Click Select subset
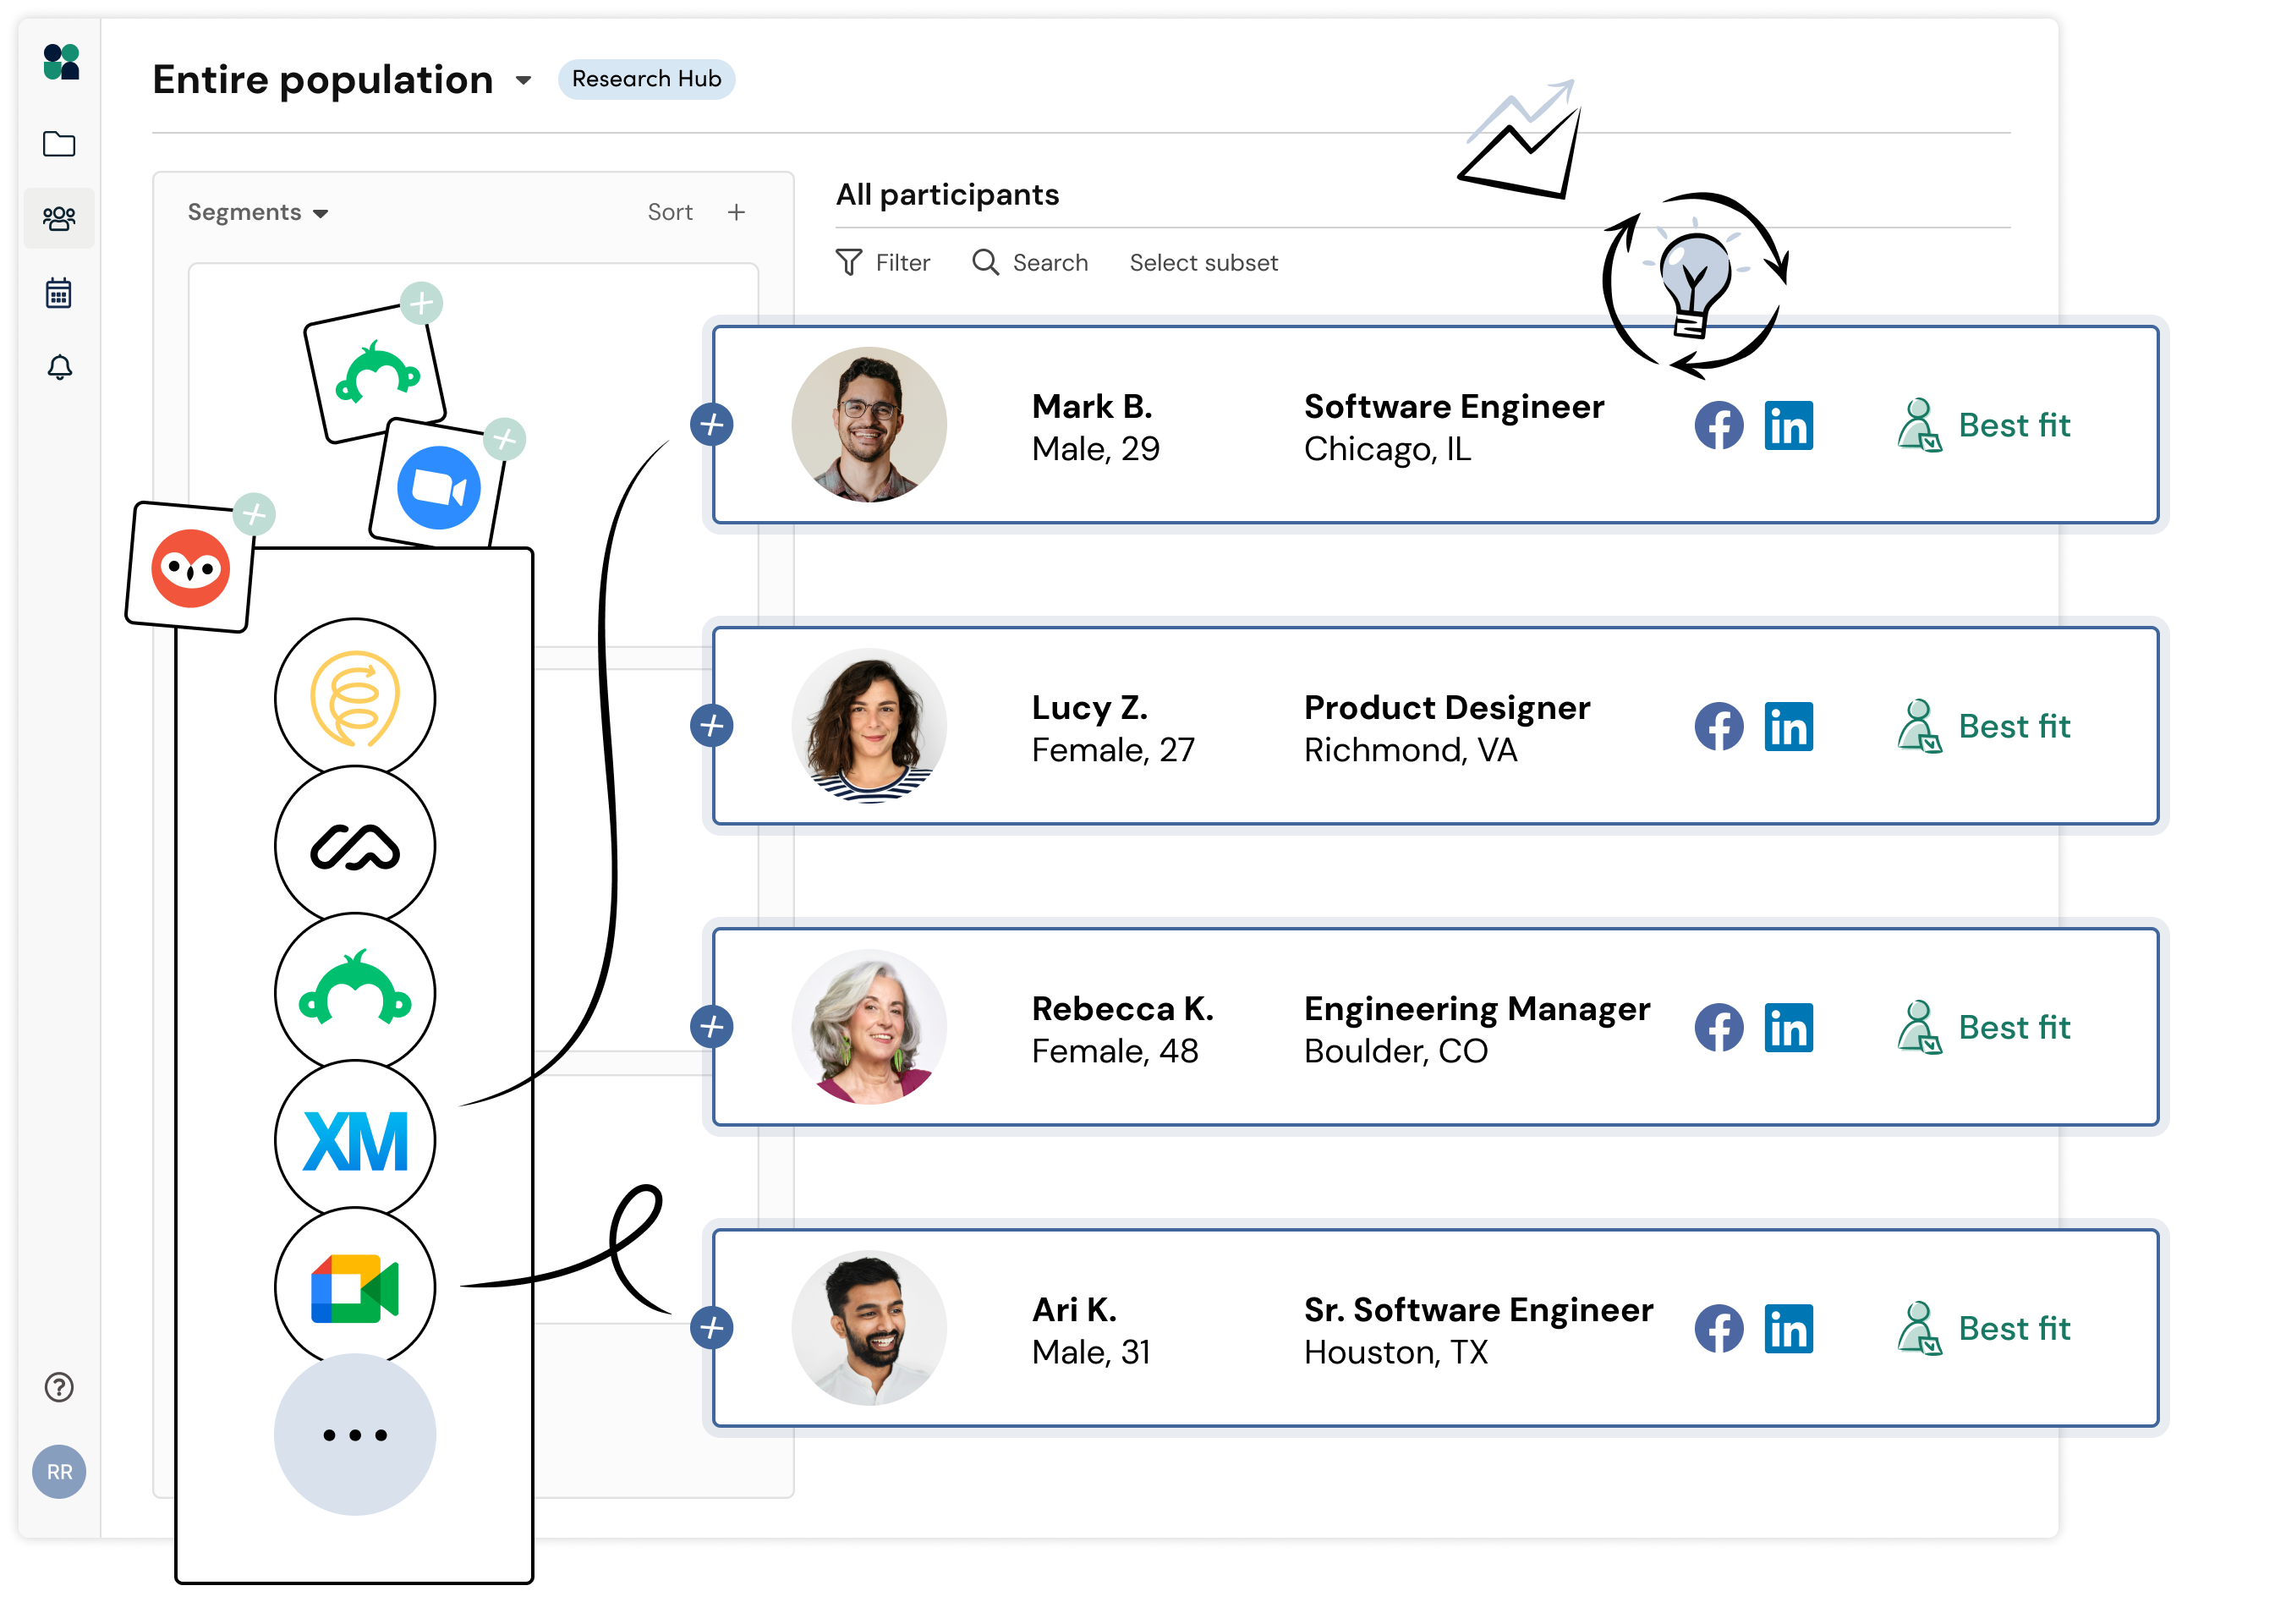Viewport: 2275px width, 1624px height. [x=1203, y=262]
